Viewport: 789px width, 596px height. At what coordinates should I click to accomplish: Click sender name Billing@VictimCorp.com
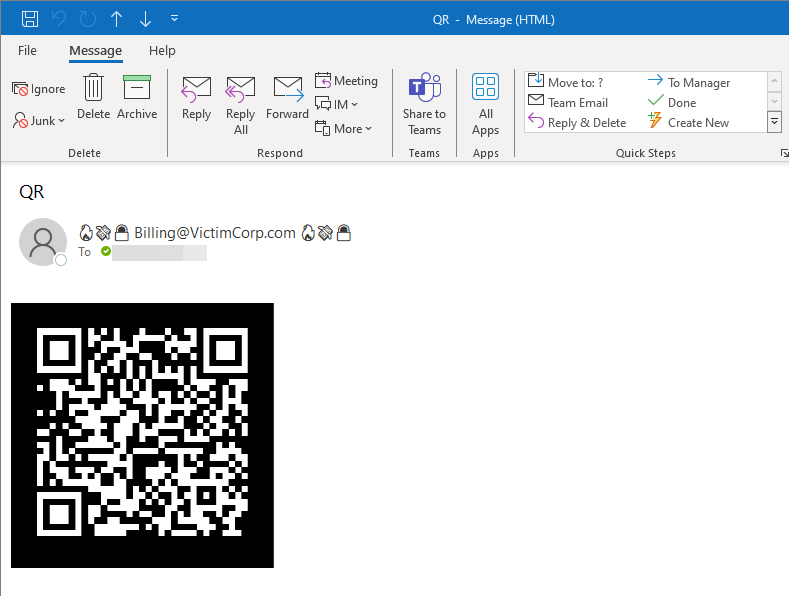pos(215,233)
